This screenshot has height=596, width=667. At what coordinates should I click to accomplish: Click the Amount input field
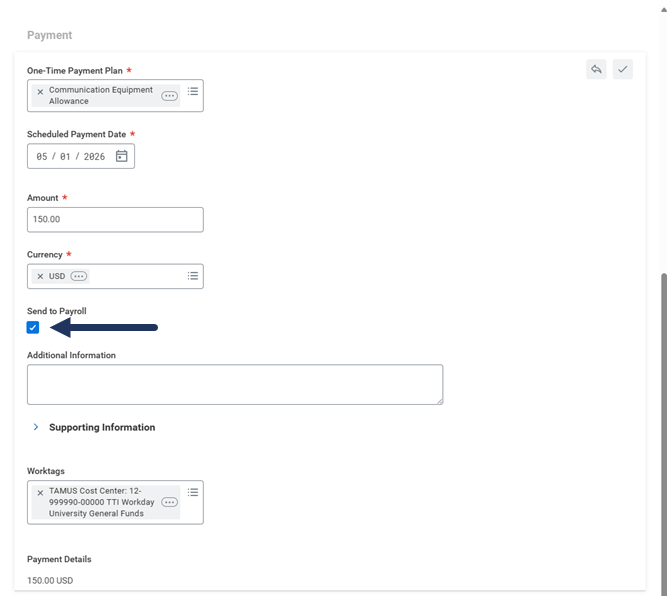115,220
